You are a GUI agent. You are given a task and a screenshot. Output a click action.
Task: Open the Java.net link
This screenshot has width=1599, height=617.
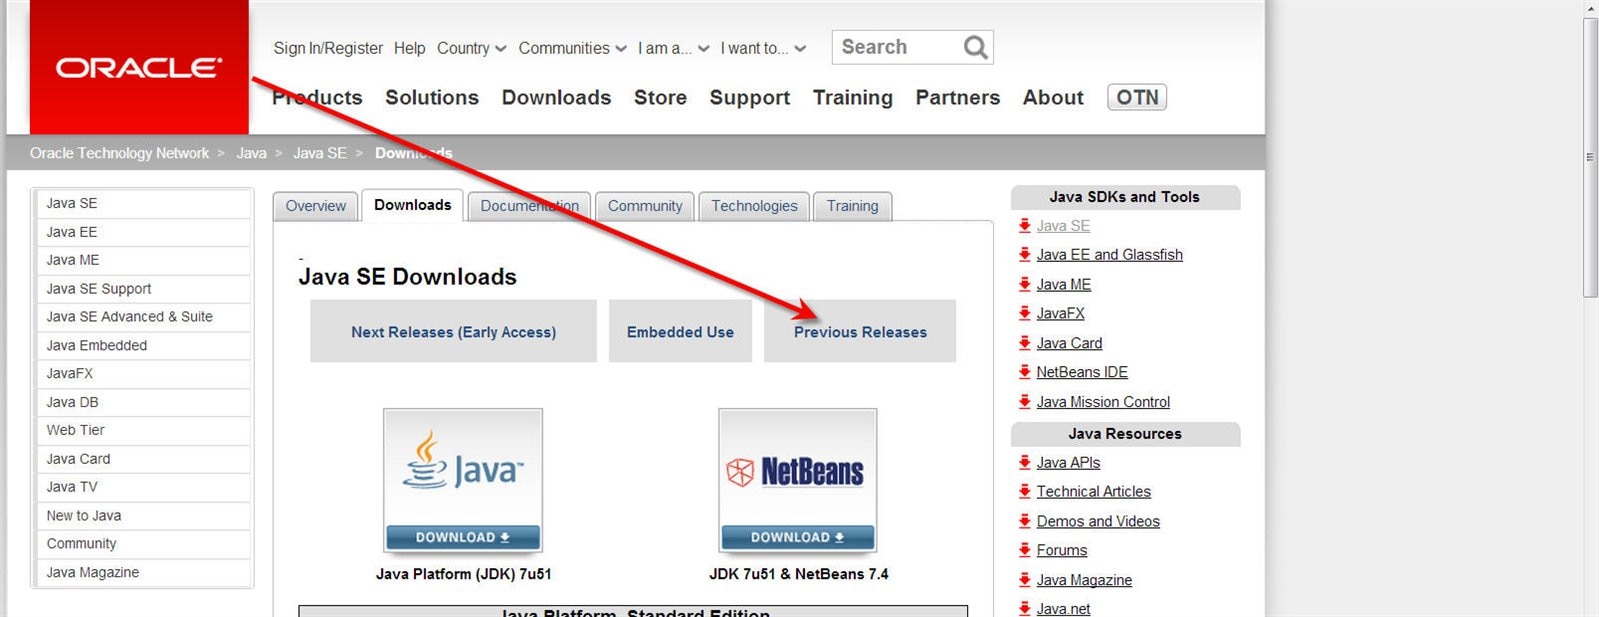pos(1063,609)
